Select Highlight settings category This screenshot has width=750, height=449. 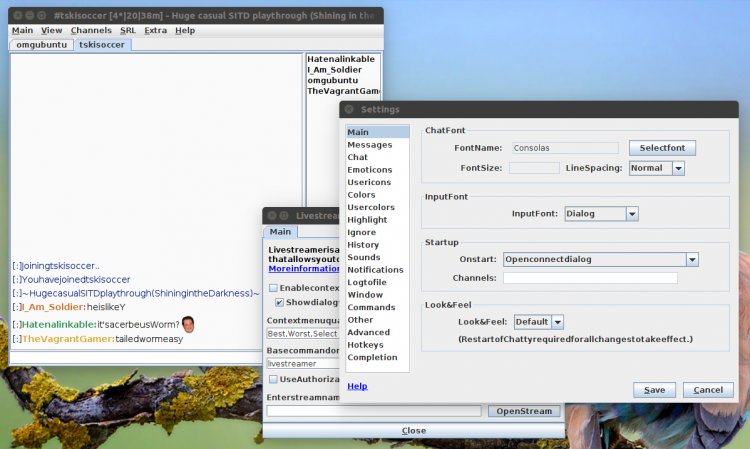[x=377, y=220]
